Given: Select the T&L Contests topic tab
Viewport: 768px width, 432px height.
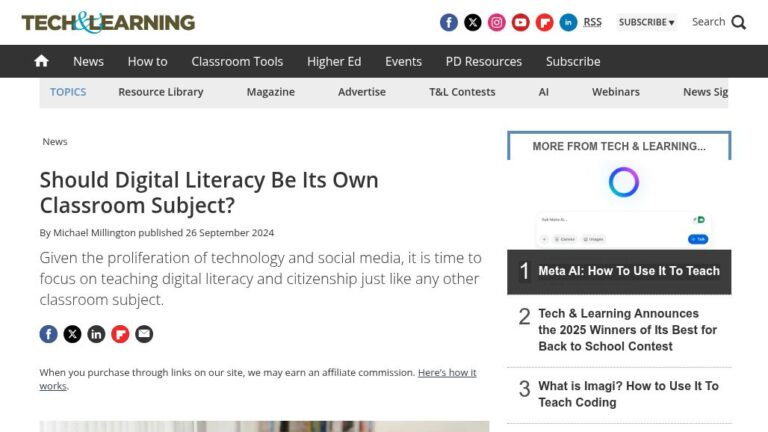Looking at the screenshot, I should click(x=462, y=92).
